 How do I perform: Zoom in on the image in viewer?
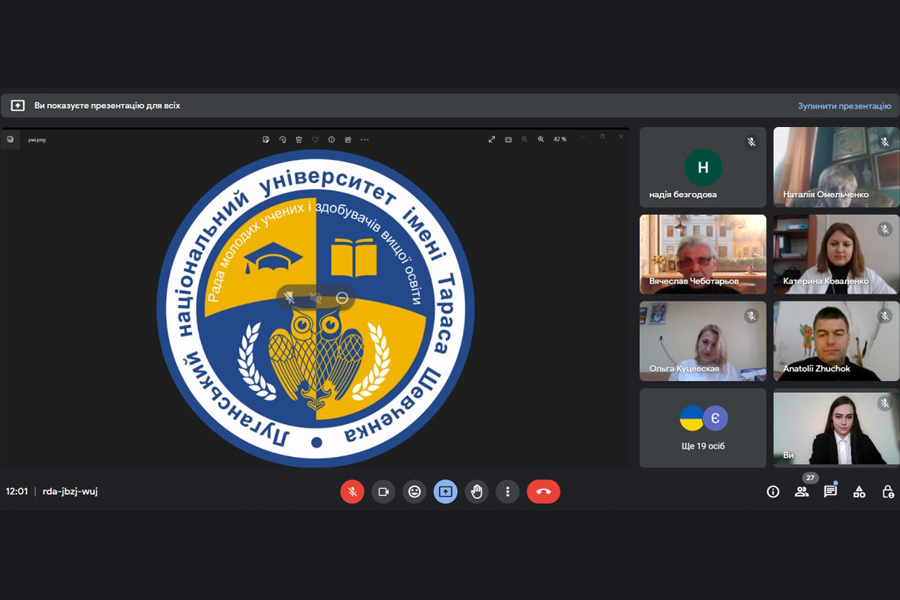(541, 140)
